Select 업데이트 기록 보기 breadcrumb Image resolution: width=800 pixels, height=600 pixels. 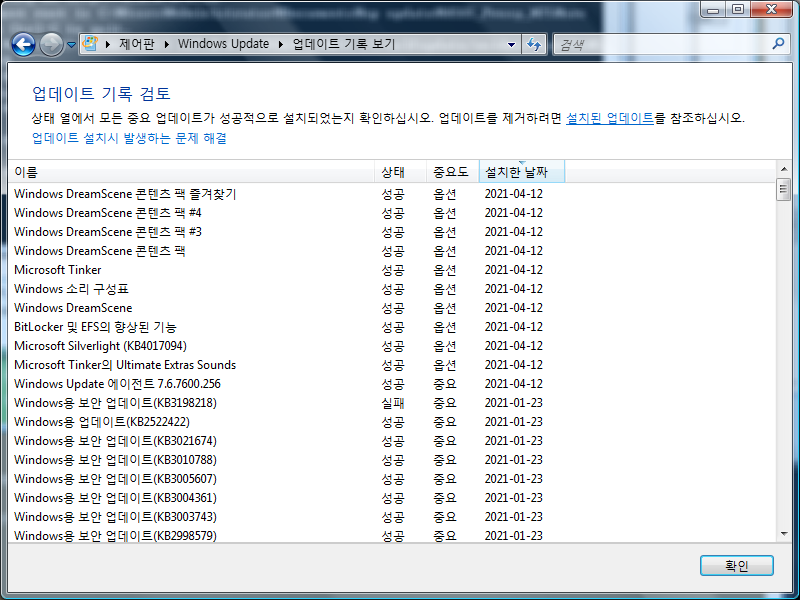(344, 44)
